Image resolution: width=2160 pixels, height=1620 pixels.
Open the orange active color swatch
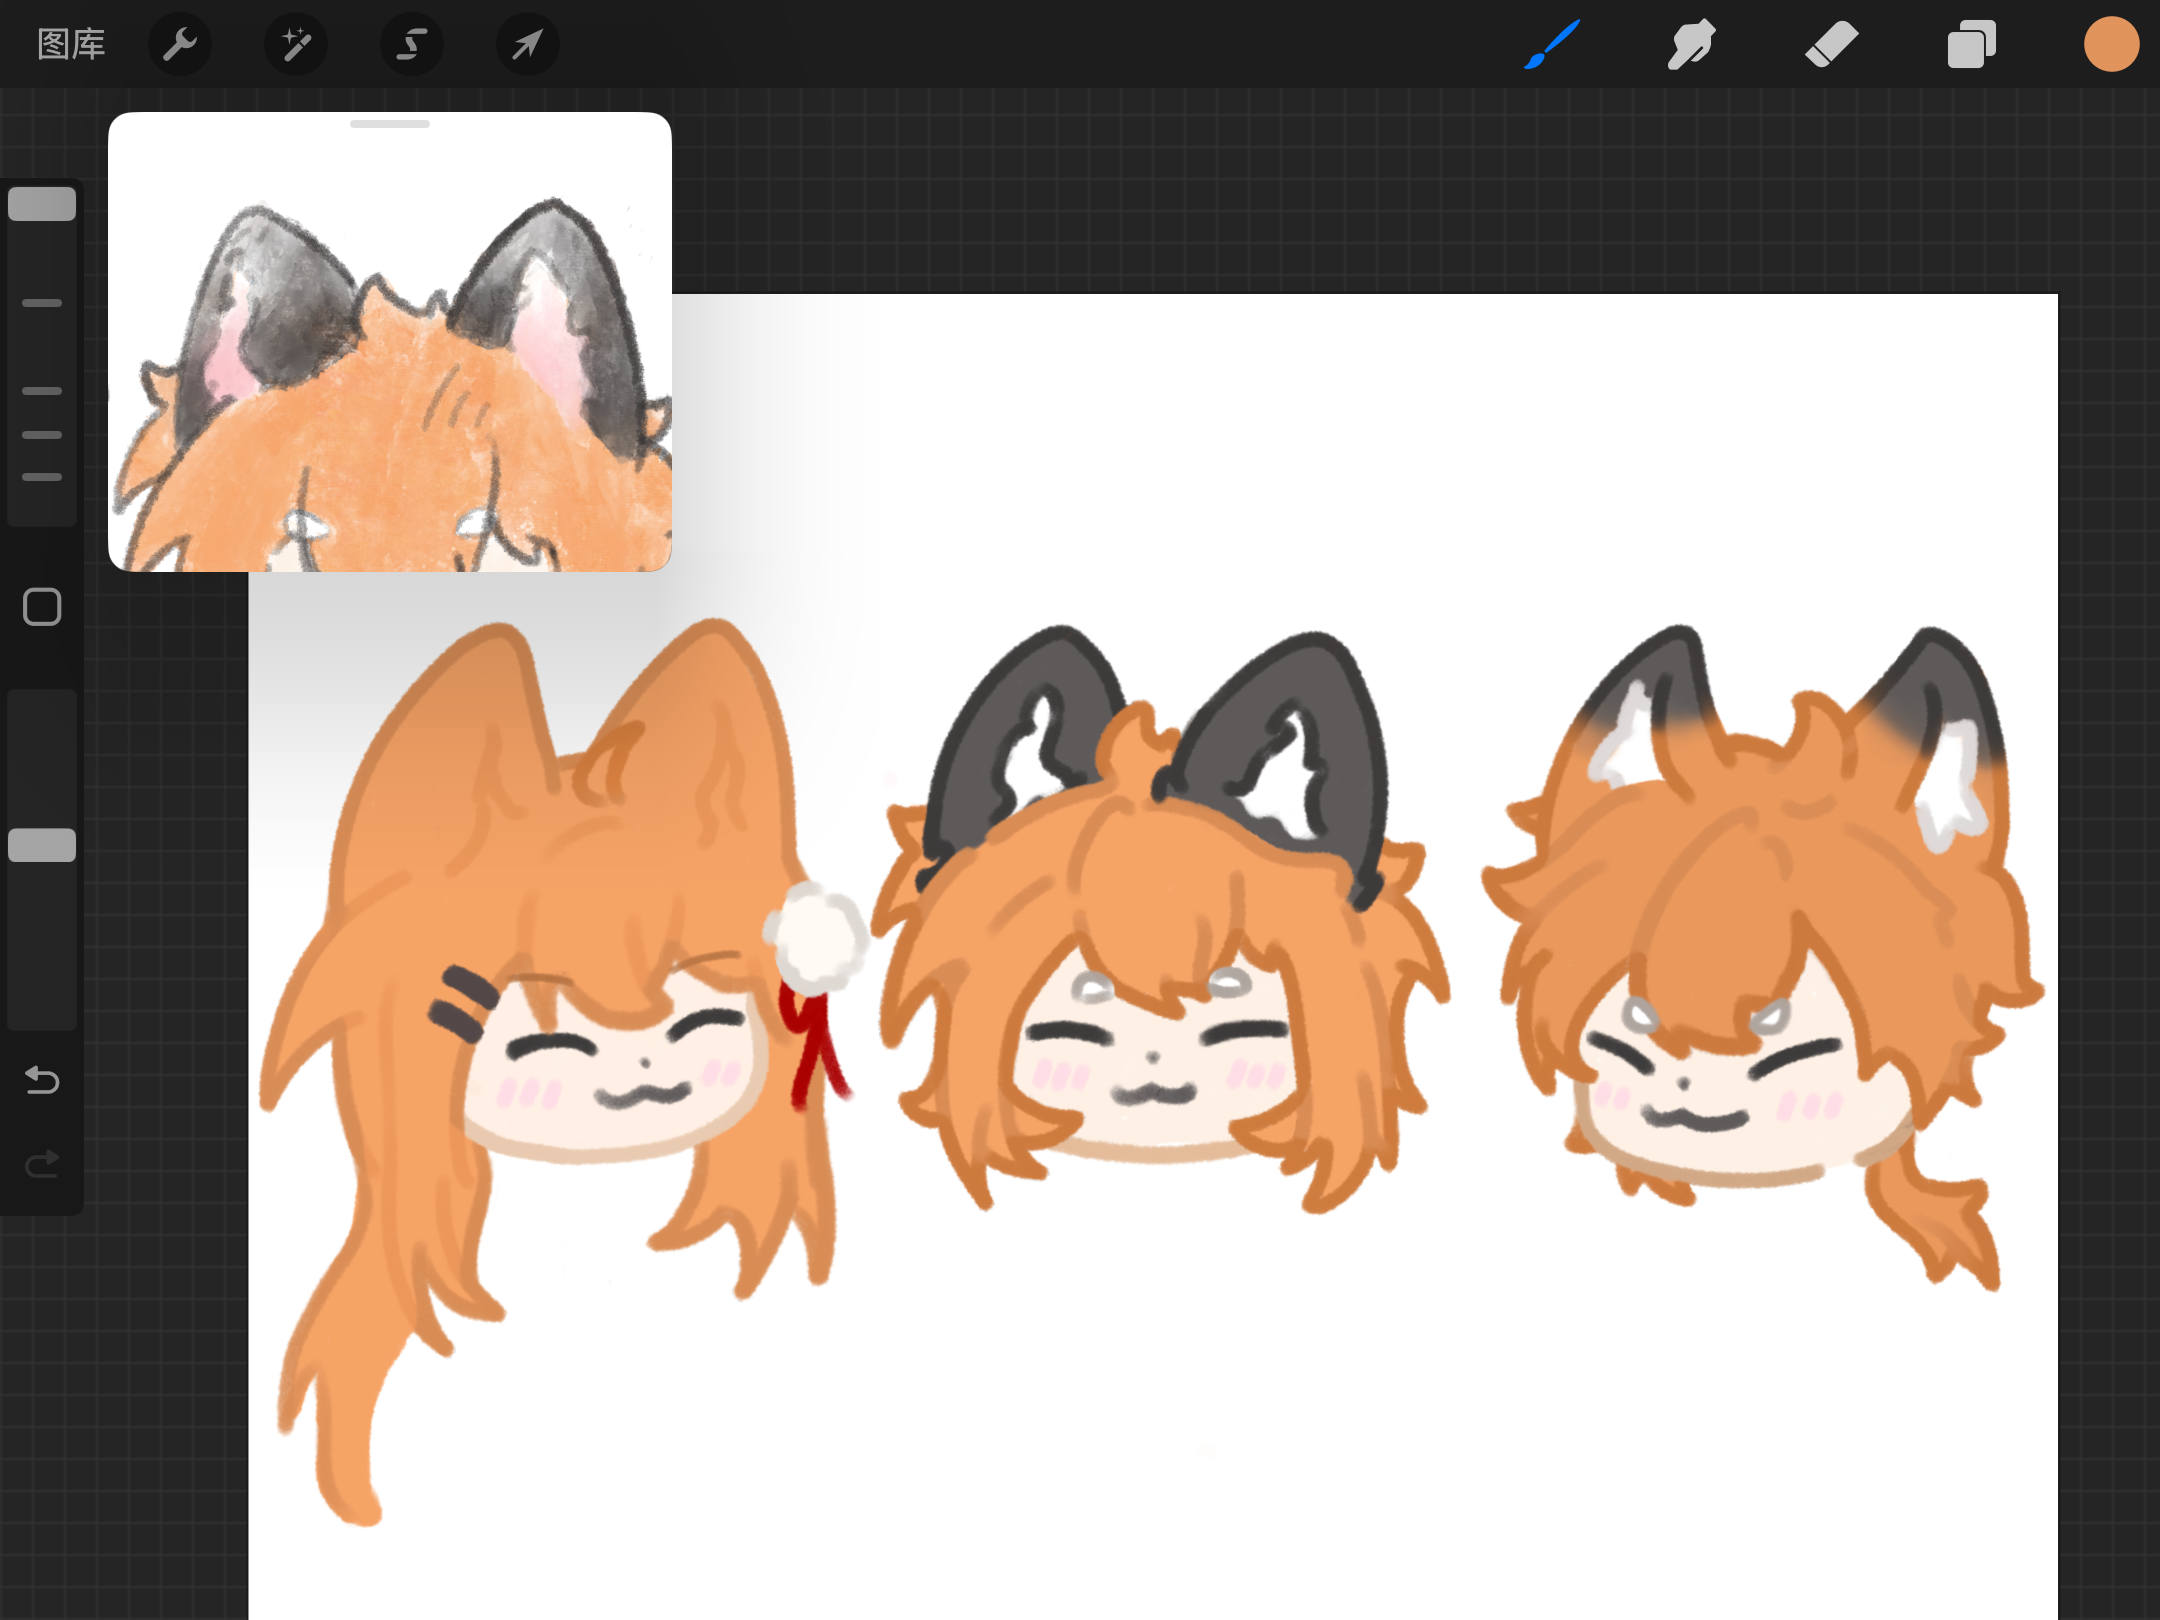coord(2111,44)
